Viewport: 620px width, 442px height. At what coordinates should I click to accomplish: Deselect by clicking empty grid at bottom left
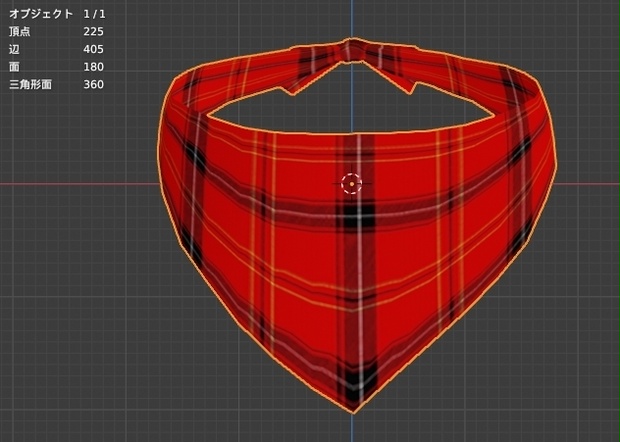(x=79, y=376)
